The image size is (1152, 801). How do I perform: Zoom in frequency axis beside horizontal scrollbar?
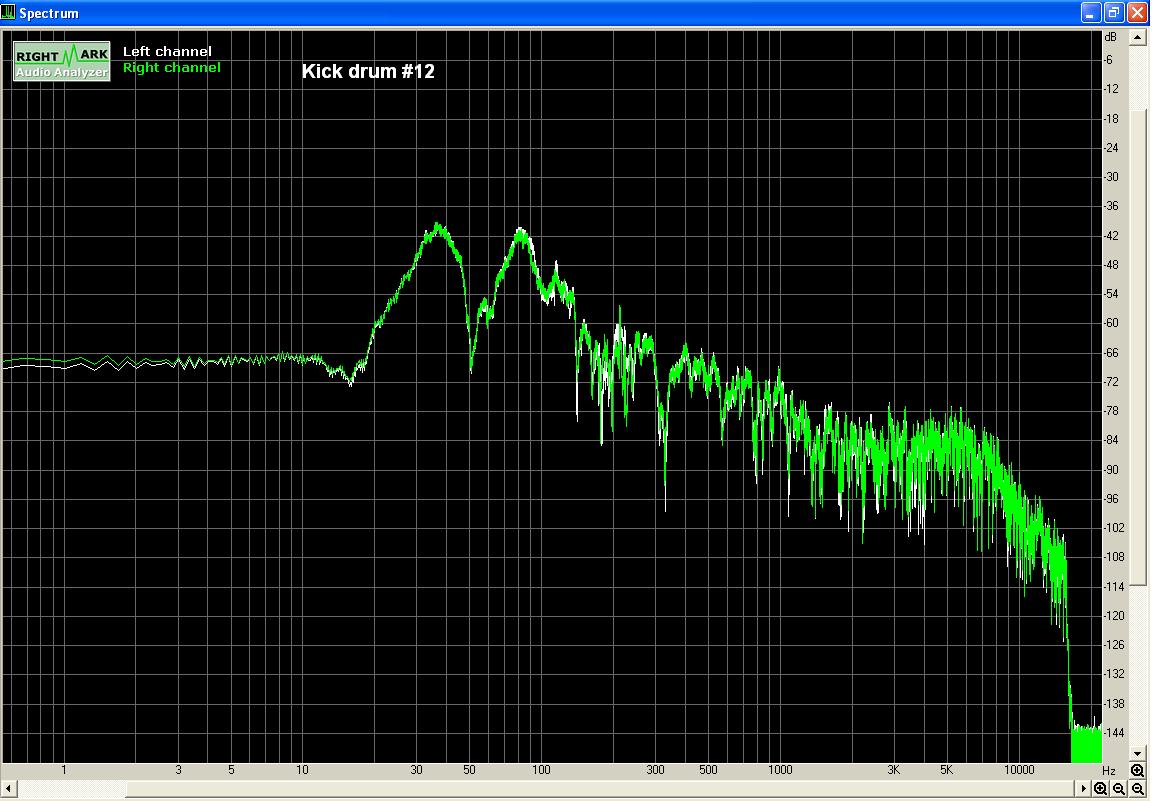[x=1101, y=789]
